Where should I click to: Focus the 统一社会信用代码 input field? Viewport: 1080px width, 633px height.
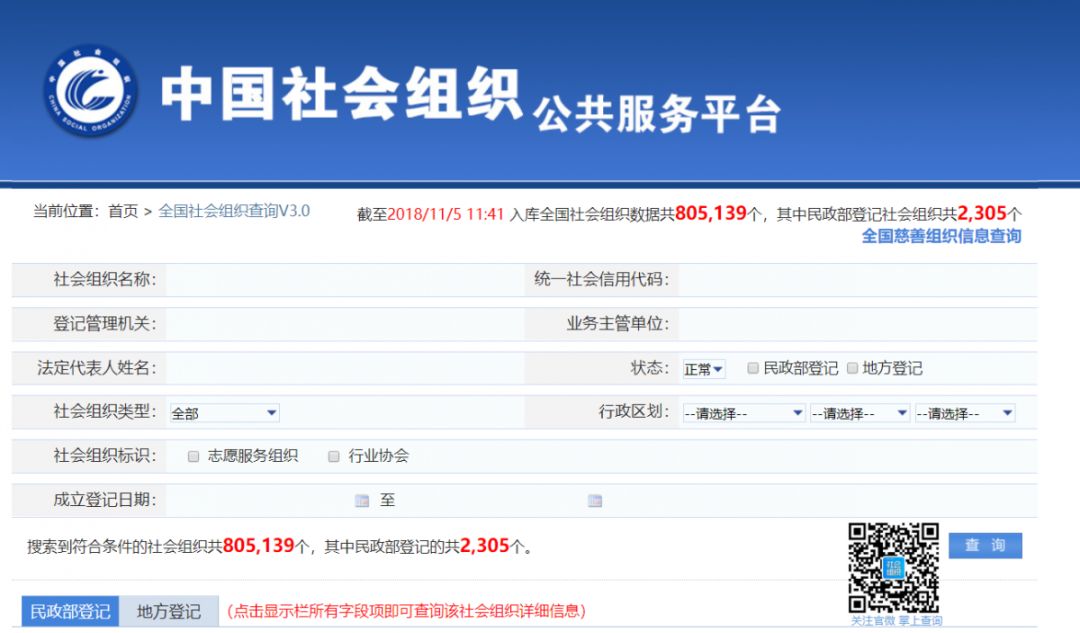(x=855, y=279)
